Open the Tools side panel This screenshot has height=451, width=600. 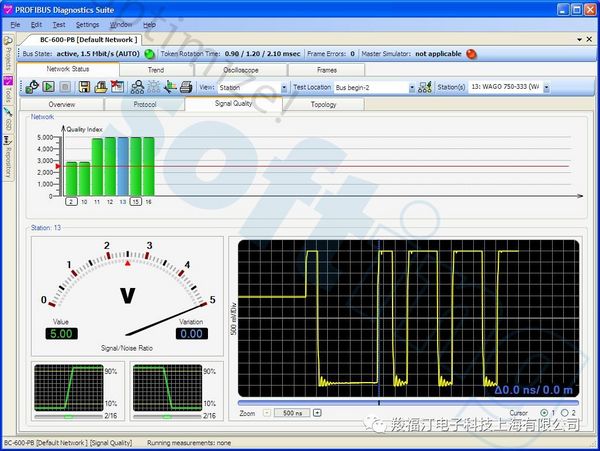(x=8, y=88)
